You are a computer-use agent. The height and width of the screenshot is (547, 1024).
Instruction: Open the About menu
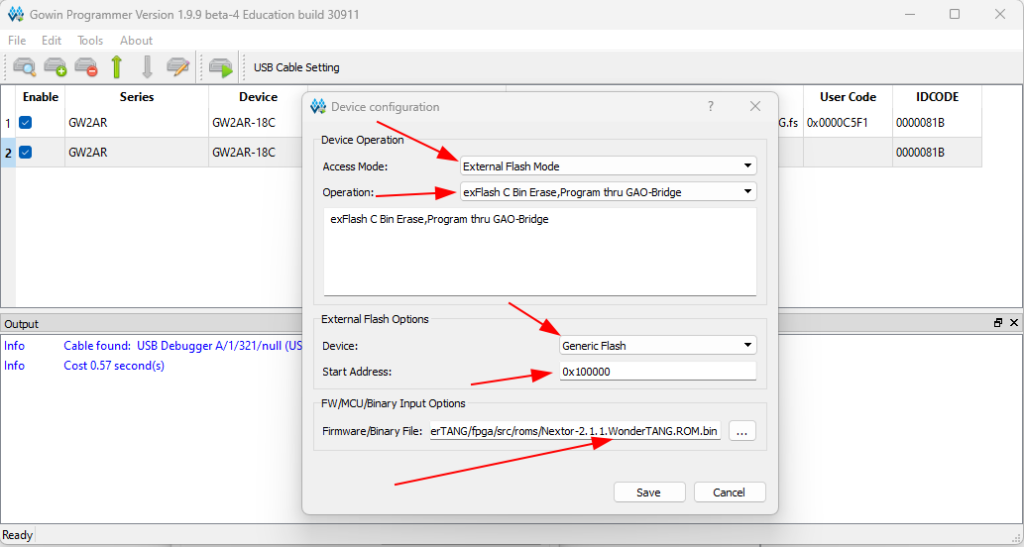[136, 40]
